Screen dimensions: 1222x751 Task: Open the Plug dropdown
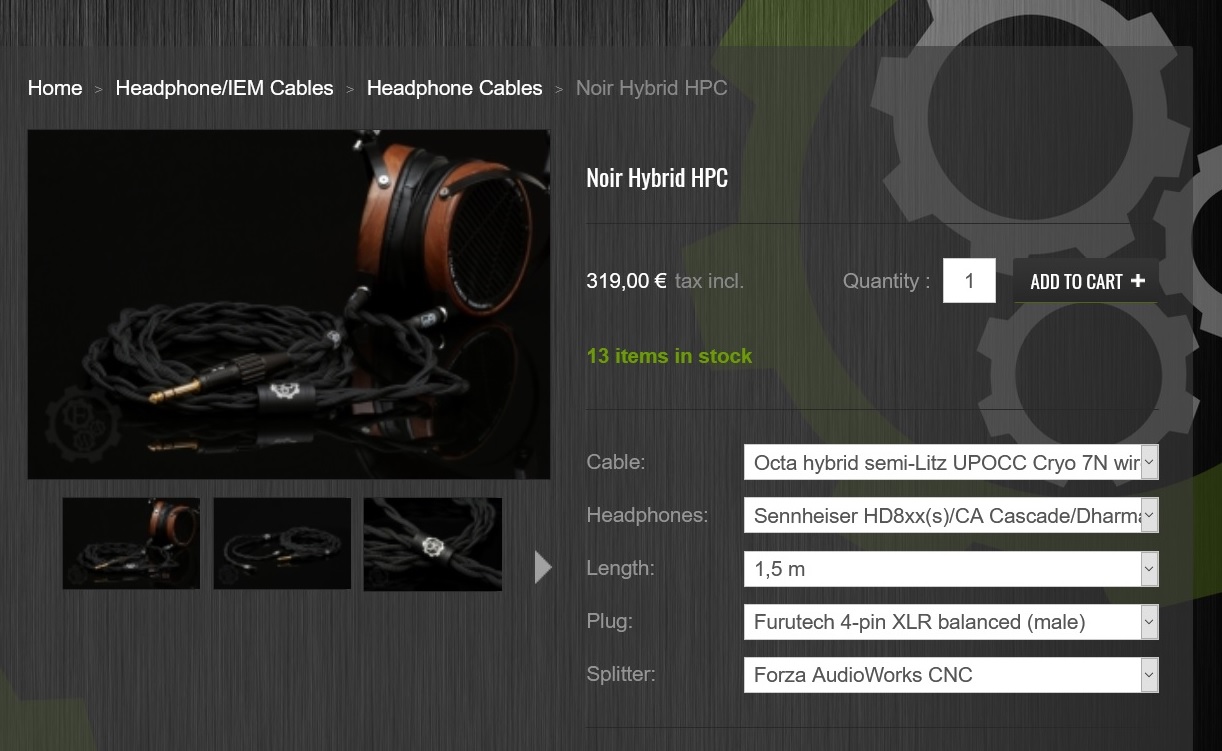point(951,622)
